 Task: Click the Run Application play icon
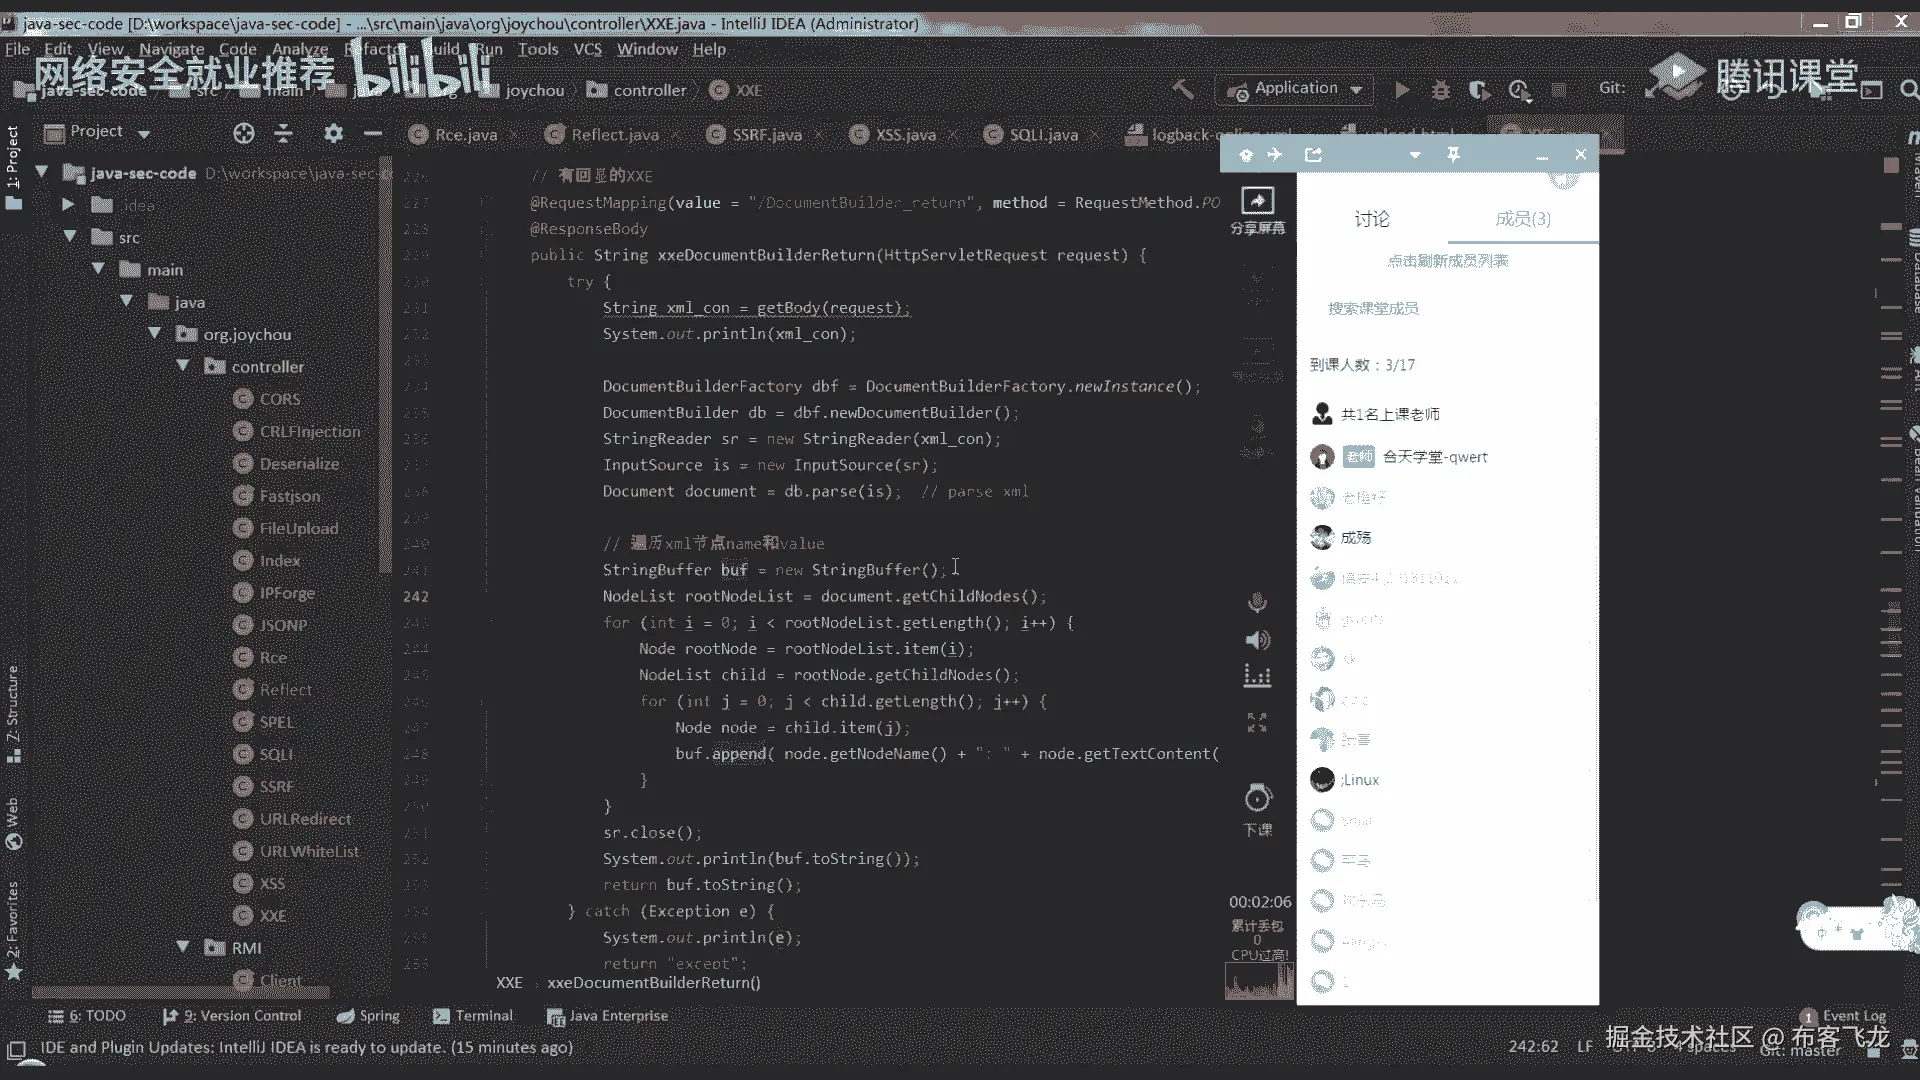click(x=1402, y=90)
